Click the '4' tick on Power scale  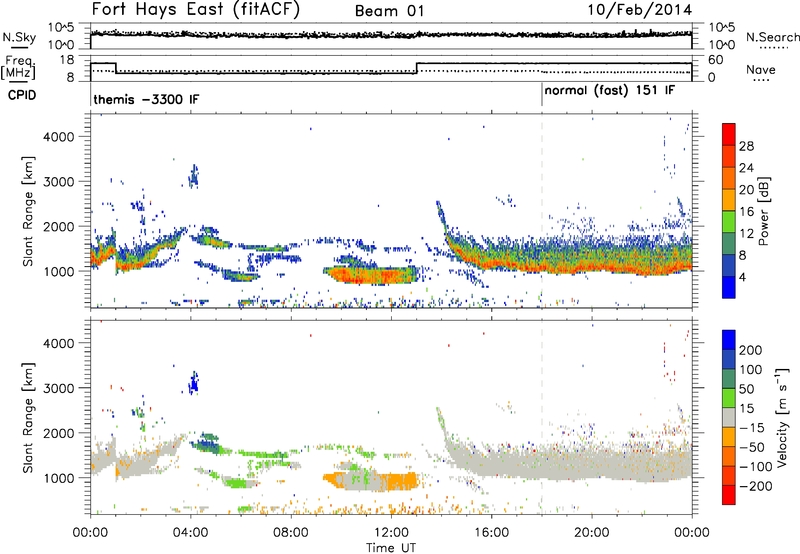tap(742, 277)
